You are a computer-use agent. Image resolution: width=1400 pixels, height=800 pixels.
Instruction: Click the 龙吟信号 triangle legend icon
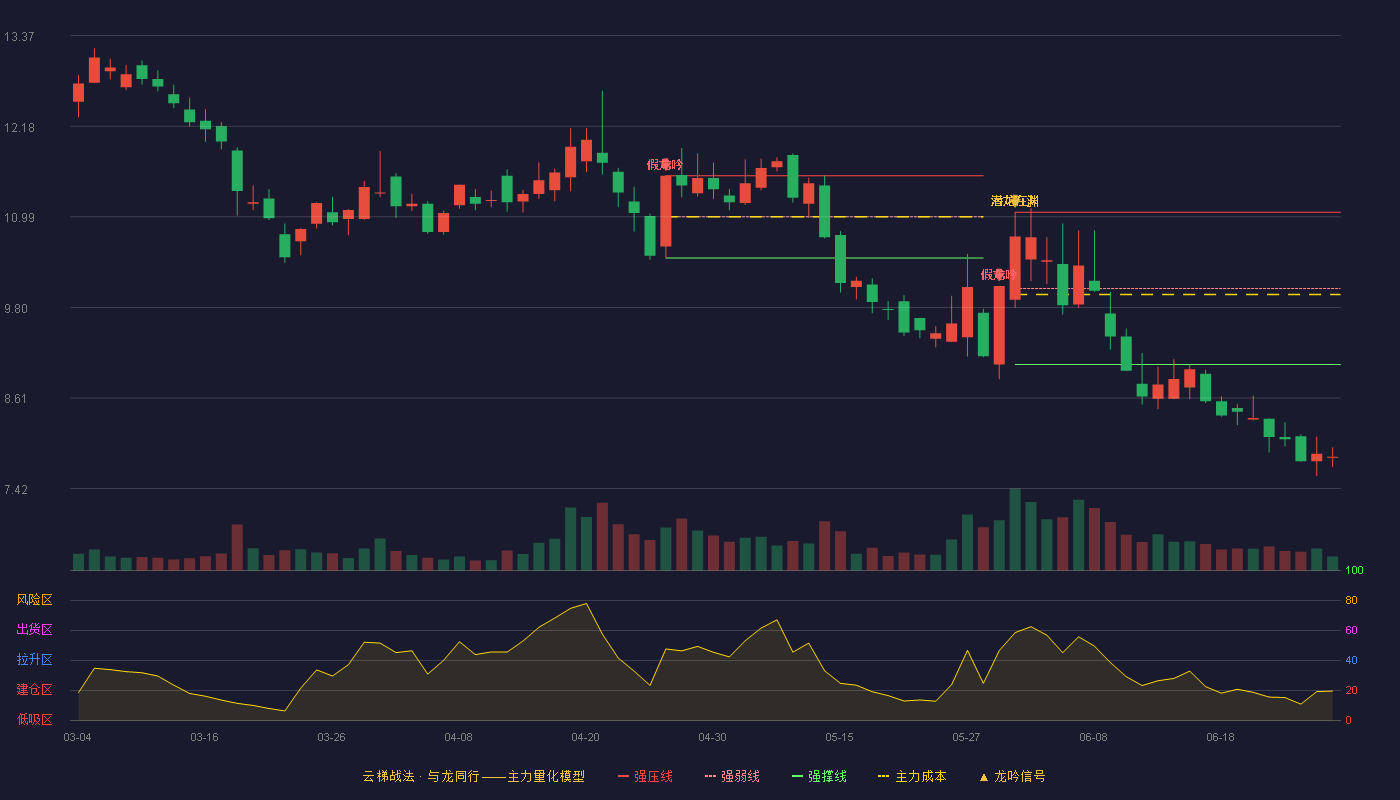pyautogui.click(x=984, y=777)
